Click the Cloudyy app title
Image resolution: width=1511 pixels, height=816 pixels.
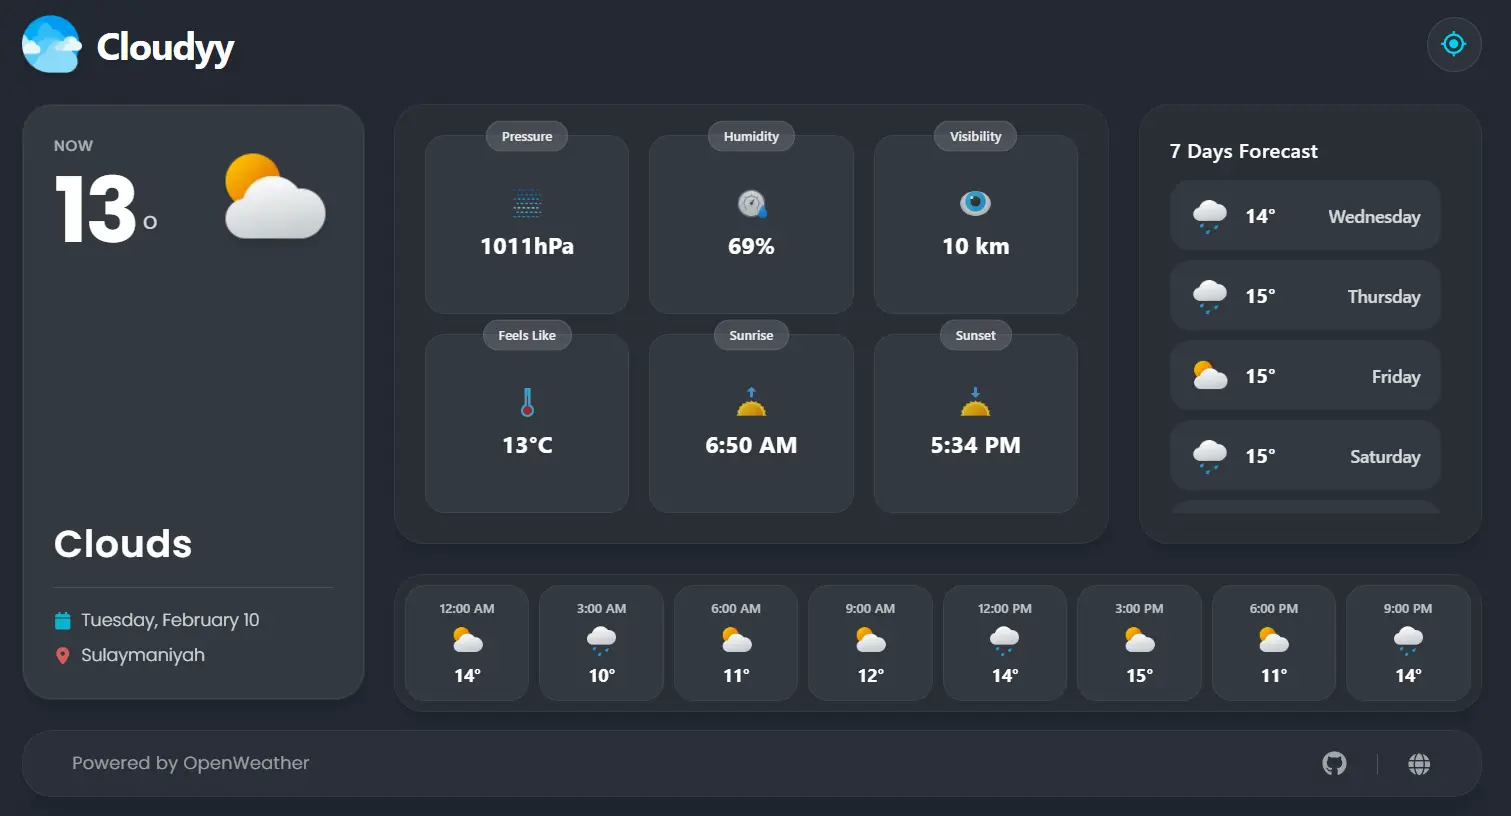tap(165, 47)
